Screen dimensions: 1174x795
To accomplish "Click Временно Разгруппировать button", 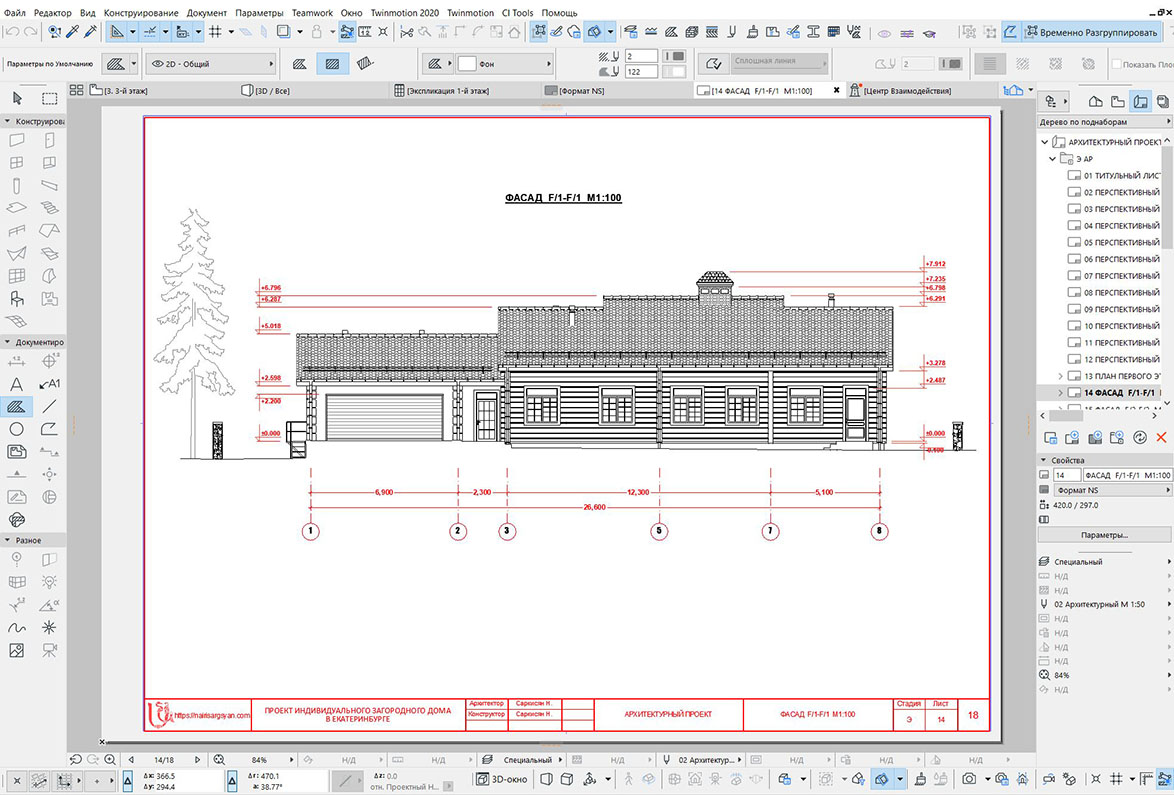I will 1092,32.
